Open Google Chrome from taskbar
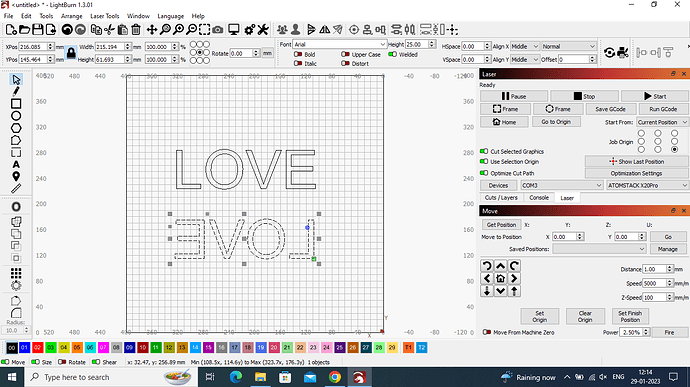The height and width of the screenshot is (387, 690). point(335,377)
